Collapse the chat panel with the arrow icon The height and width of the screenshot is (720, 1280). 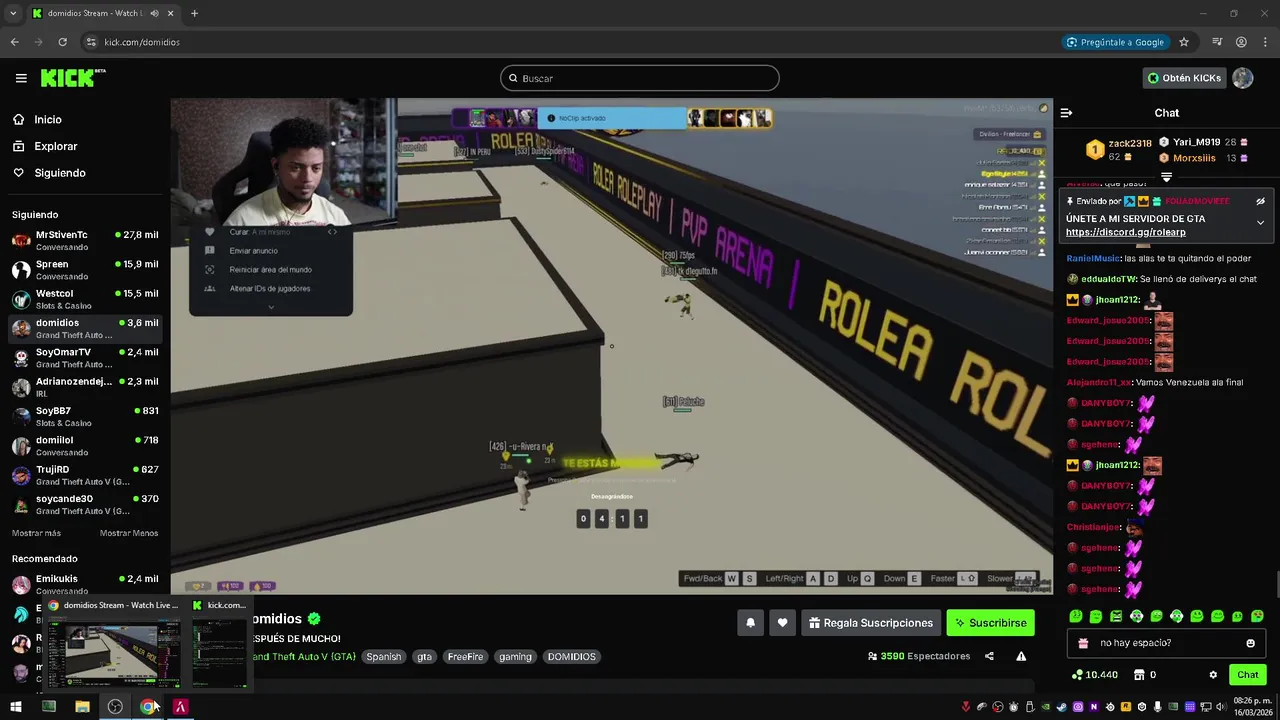1066,113
